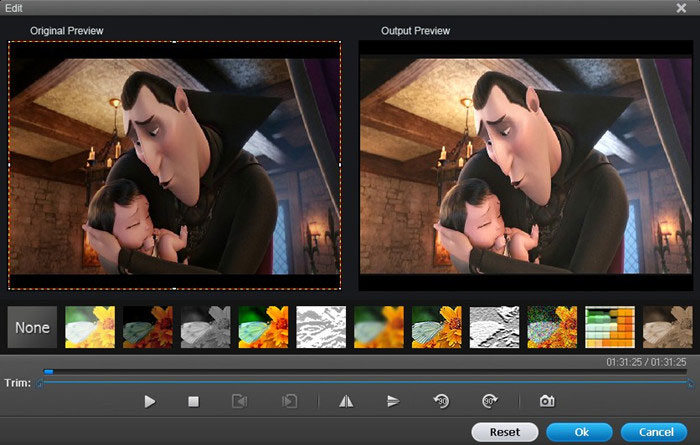Screen dimensions: 700x445
Task: Apply the blur effect thumbnail
Action: [x=379, y=327]
